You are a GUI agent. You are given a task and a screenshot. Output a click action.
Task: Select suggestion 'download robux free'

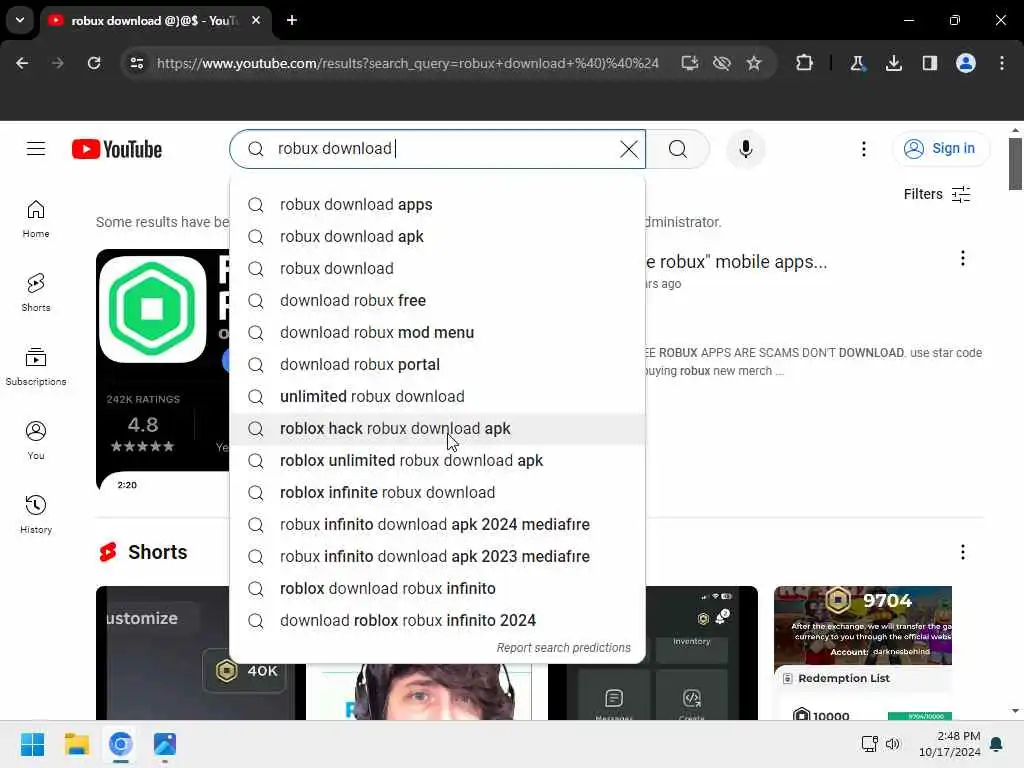click(438, 300)
